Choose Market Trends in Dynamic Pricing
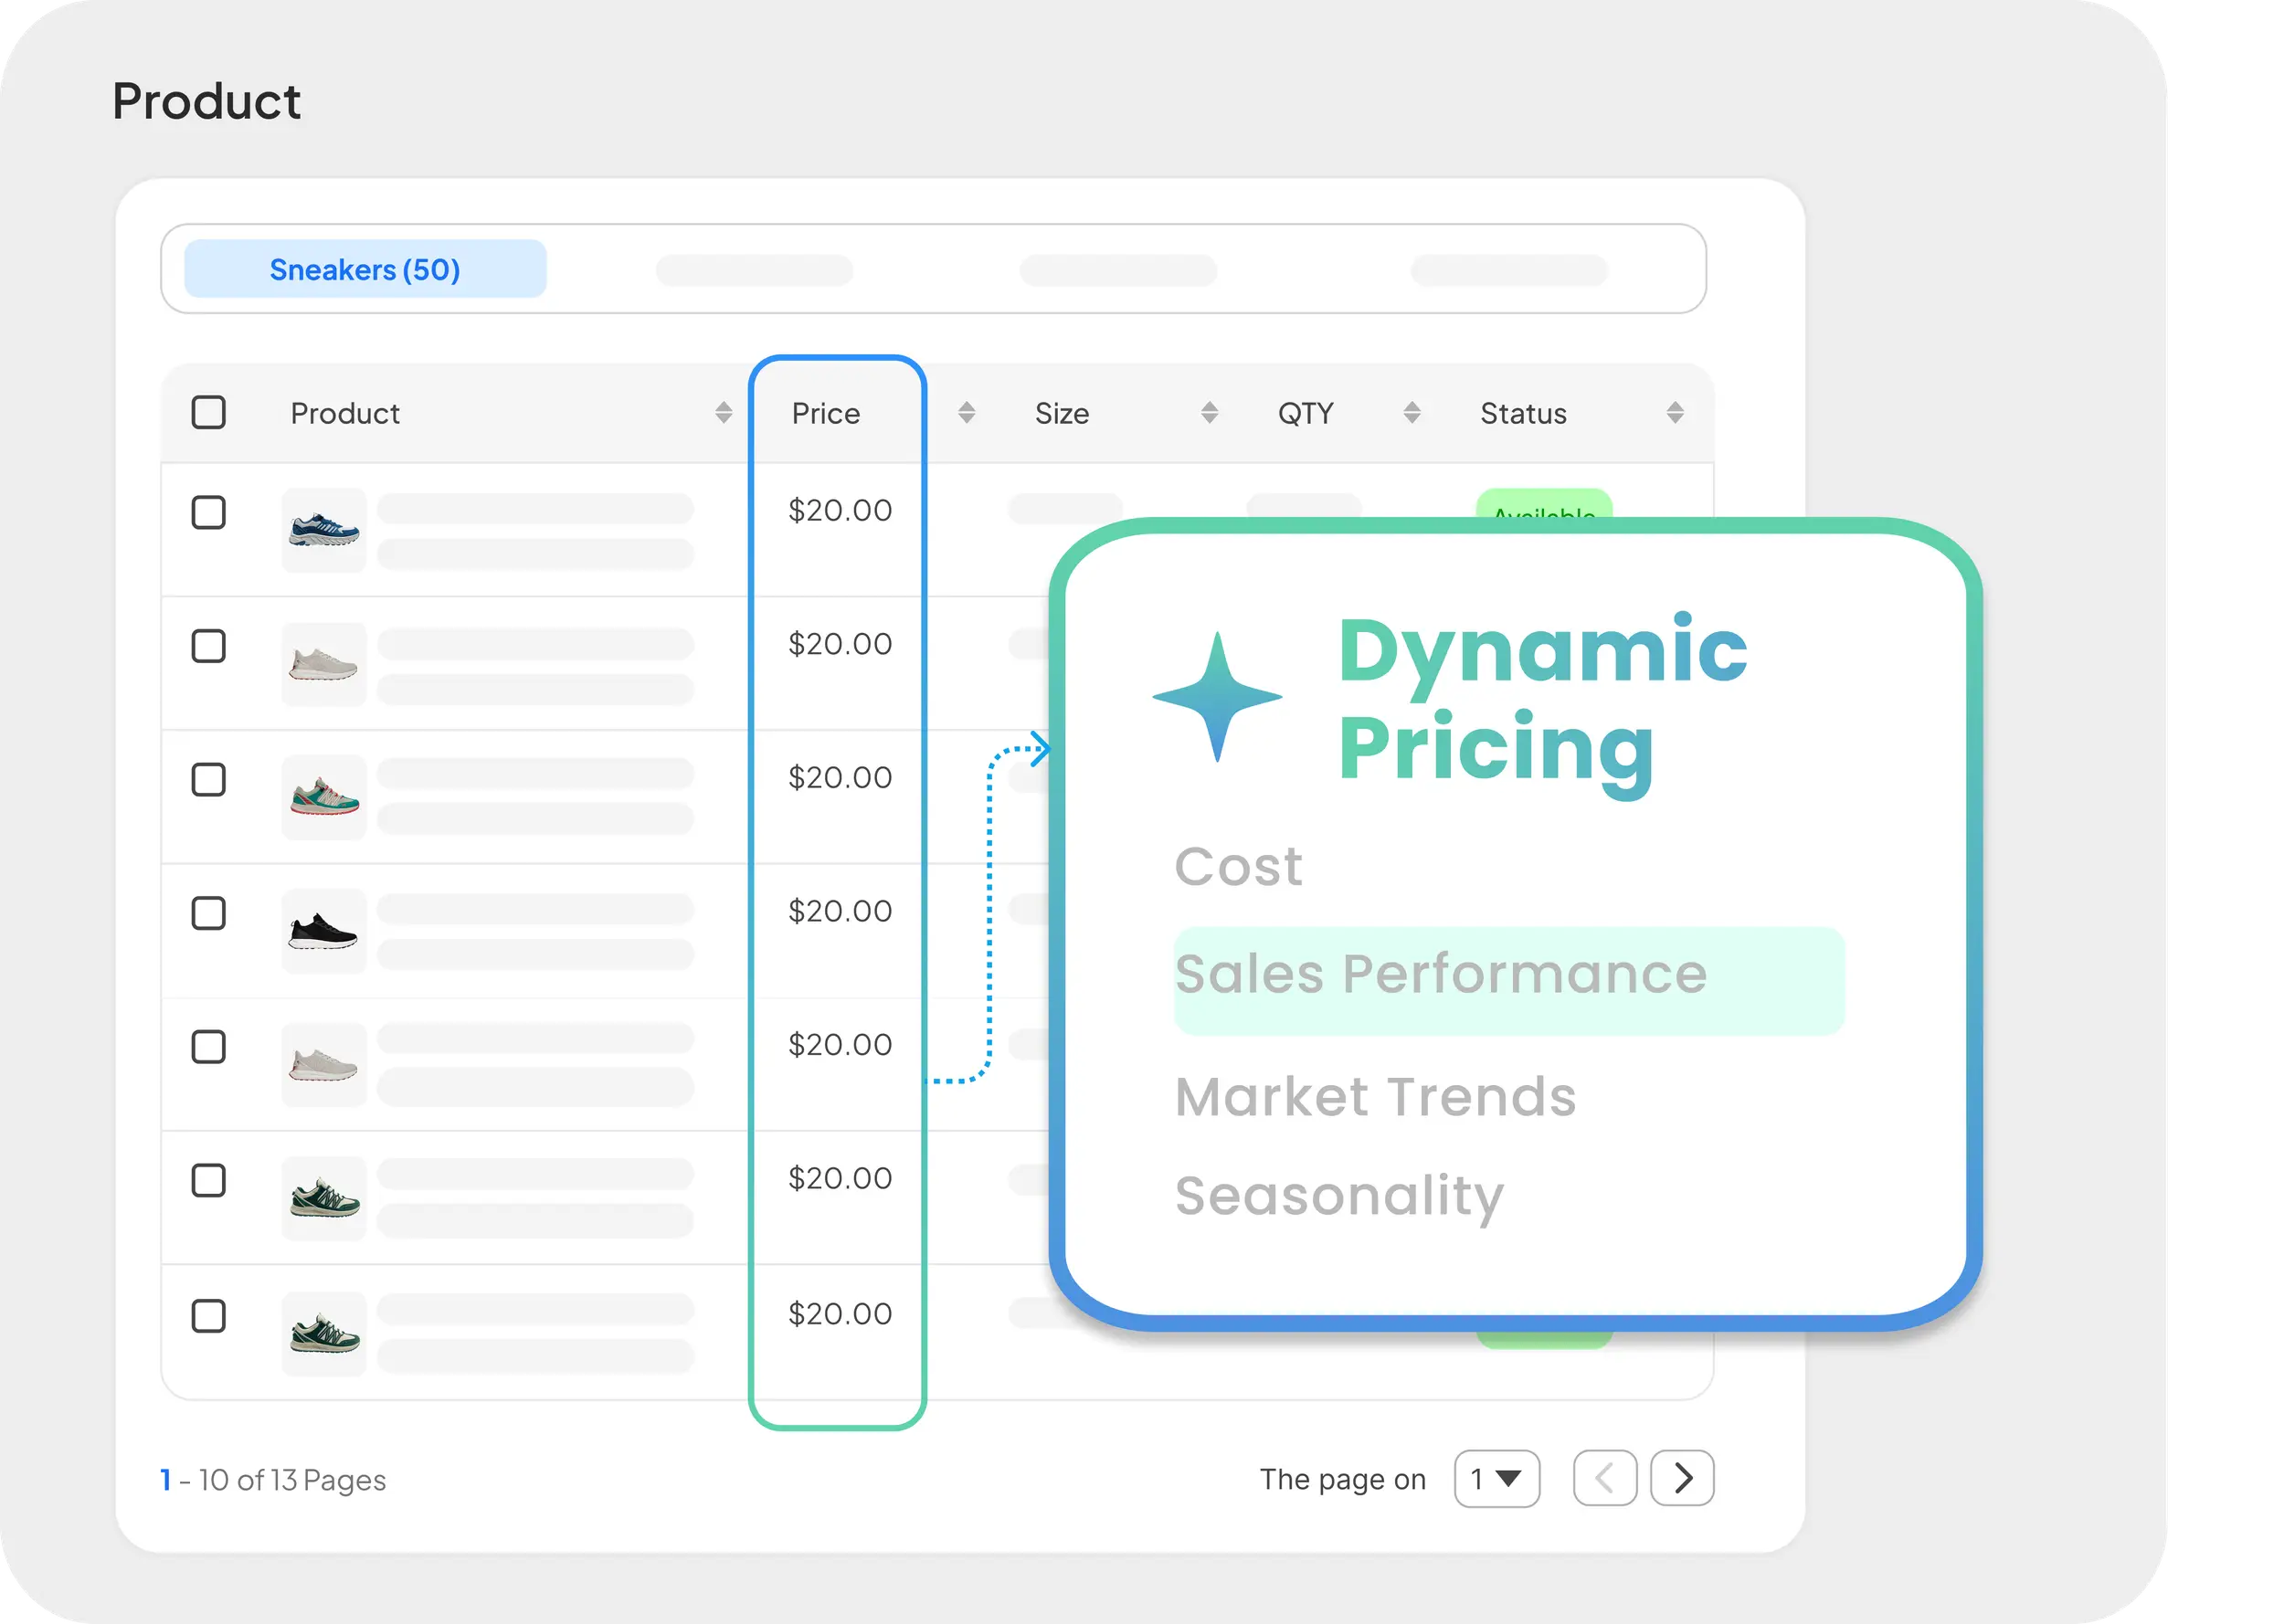Viewport: 2284px width, 1624px height. pyautogui.click(x=1375, y=1096)
